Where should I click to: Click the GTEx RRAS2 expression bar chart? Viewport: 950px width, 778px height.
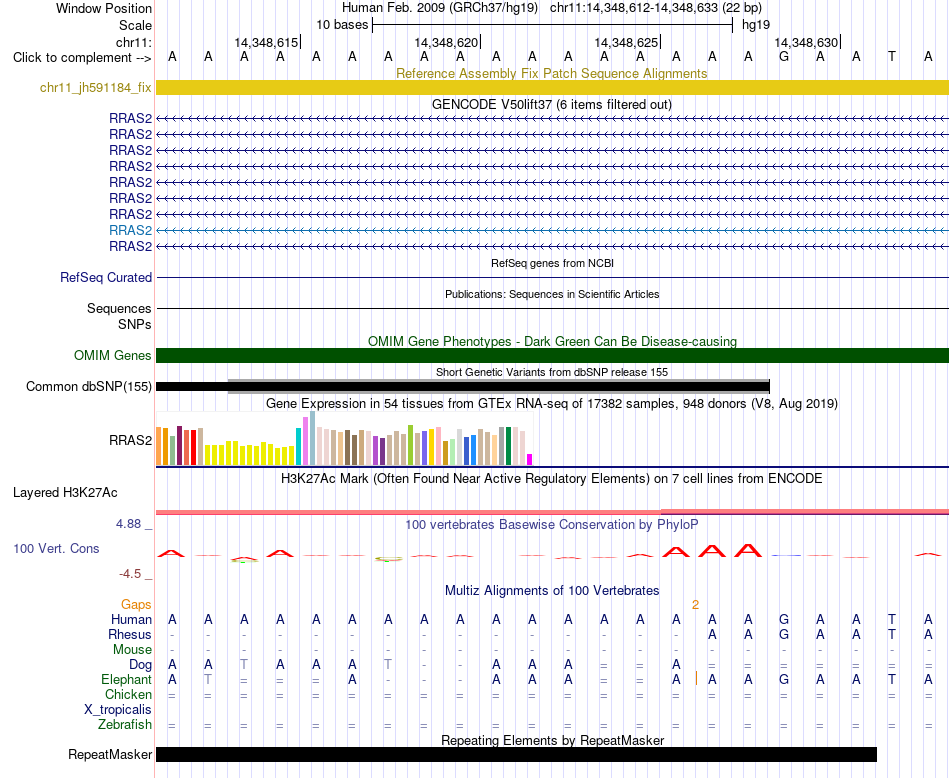344,439
